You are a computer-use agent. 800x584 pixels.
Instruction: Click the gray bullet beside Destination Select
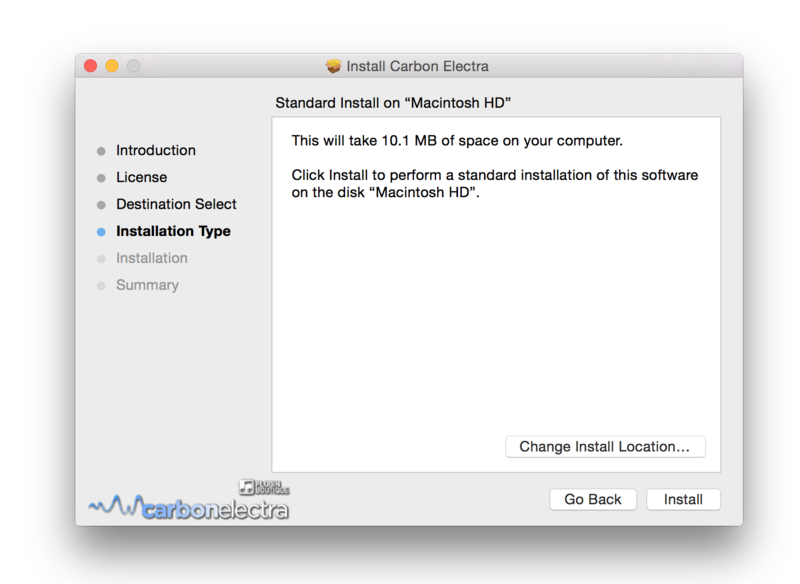(101, 205)
